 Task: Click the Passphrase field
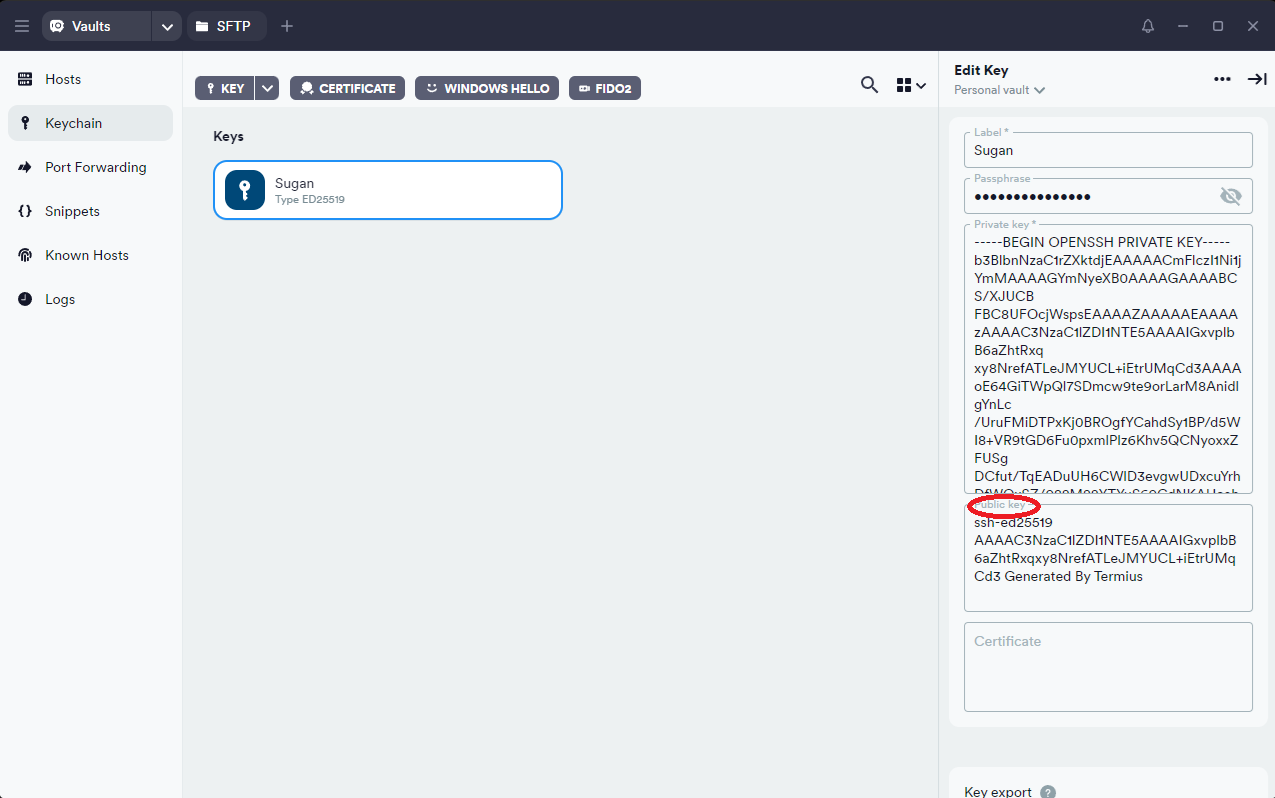coord(1108,196)
